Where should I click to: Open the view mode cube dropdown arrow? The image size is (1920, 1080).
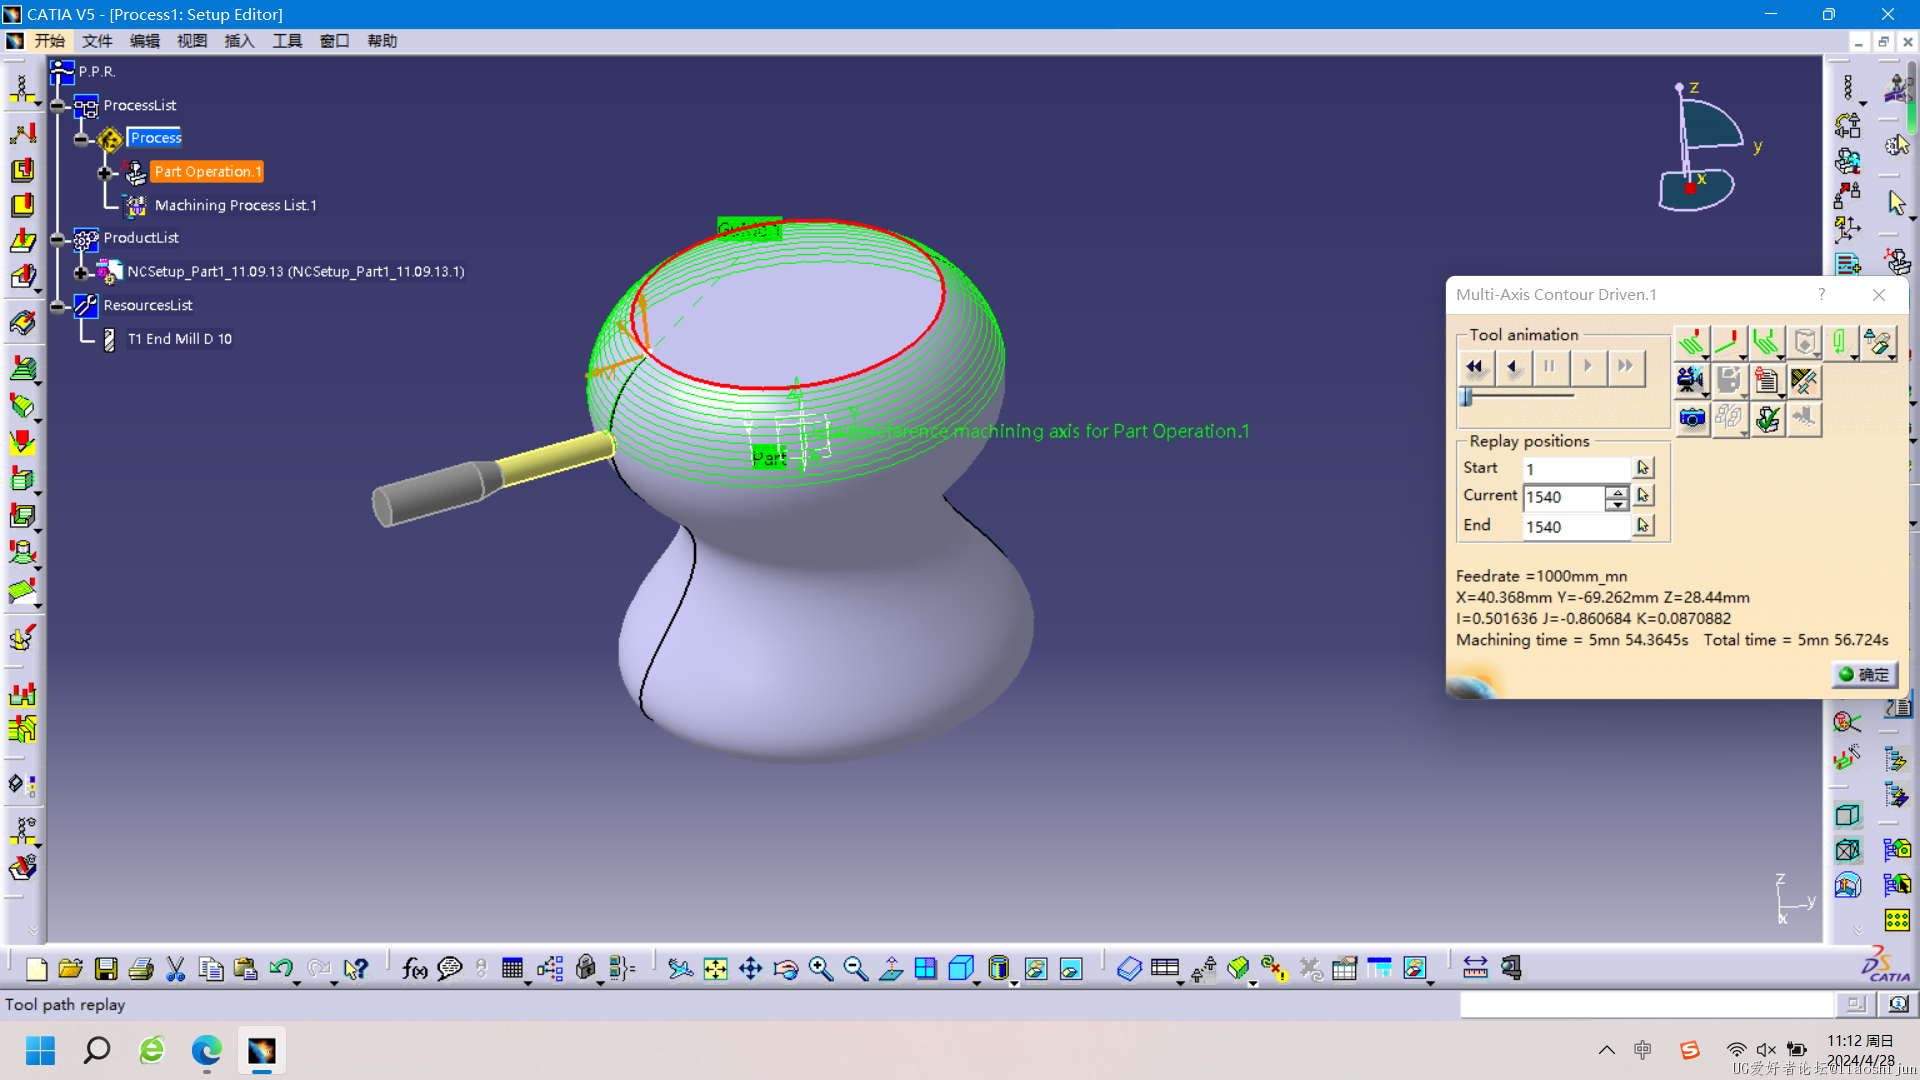976,983
